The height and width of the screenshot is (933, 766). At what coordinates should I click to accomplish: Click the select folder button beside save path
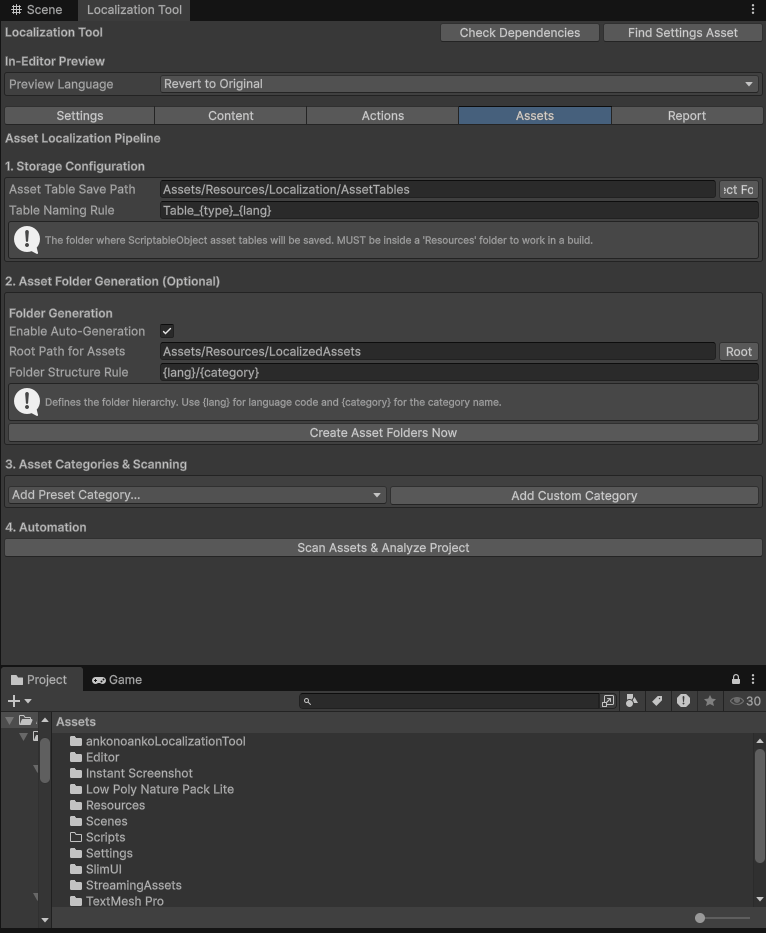pyautogui.click(x=739, y=189)
